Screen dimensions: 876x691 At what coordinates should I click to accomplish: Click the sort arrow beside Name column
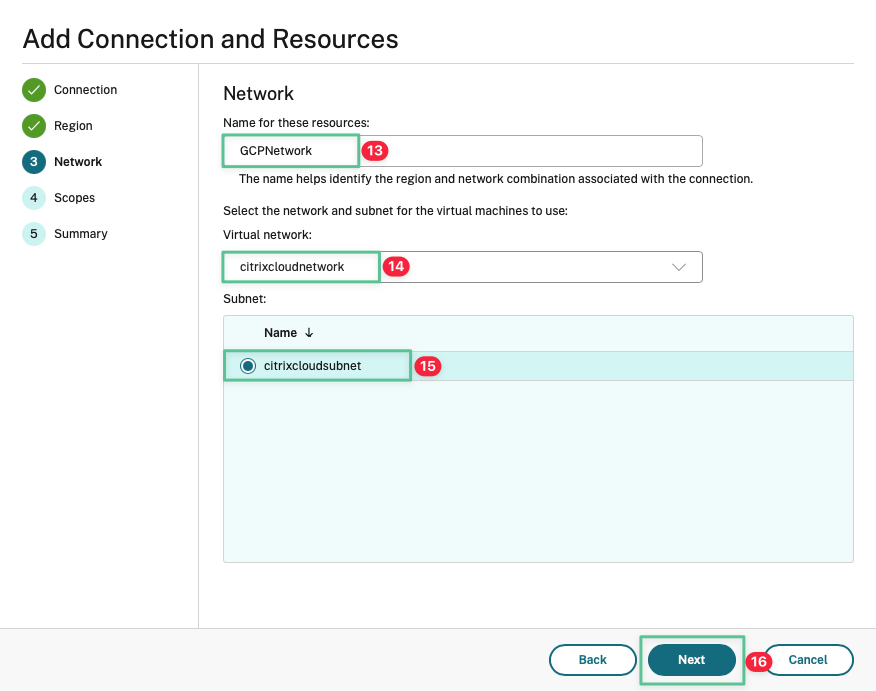tap(309, 333)
